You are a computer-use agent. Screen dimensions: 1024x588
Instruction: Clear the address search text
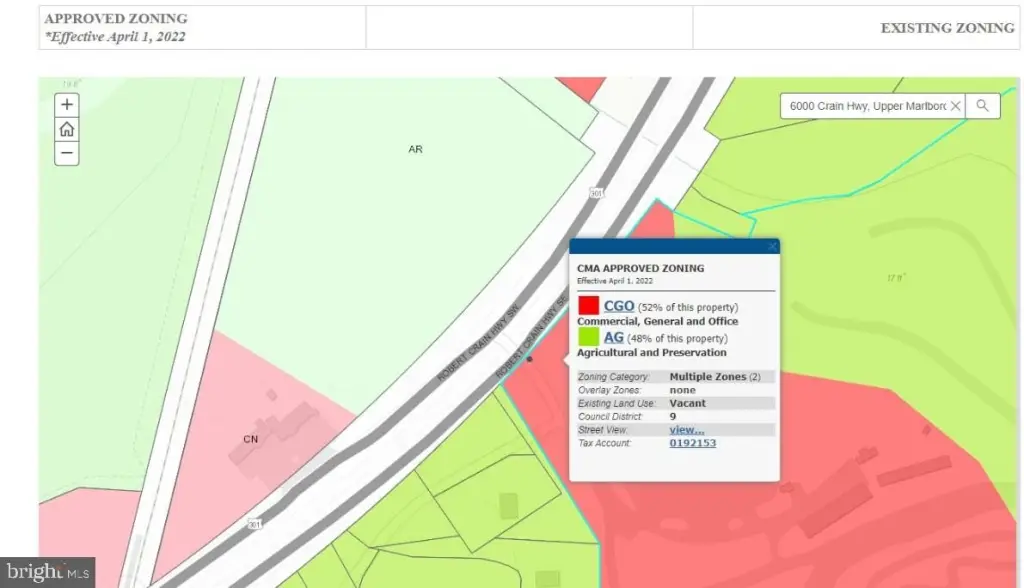pos(955,106)
